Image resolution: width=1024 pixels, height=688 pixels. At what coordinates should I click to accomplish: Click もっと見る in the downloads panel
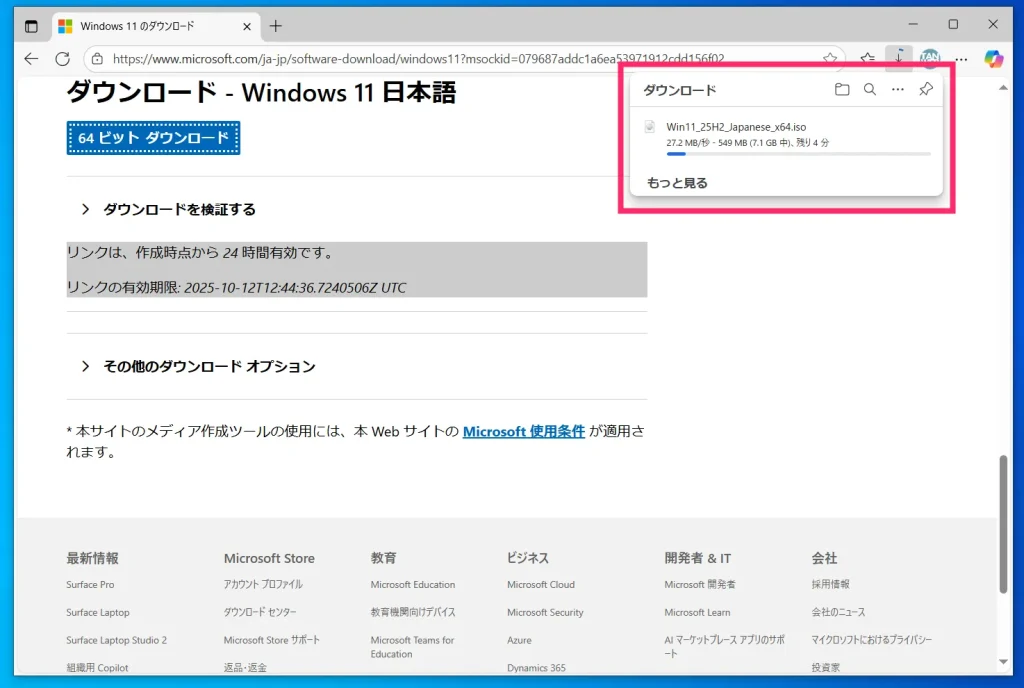[677, 183]
